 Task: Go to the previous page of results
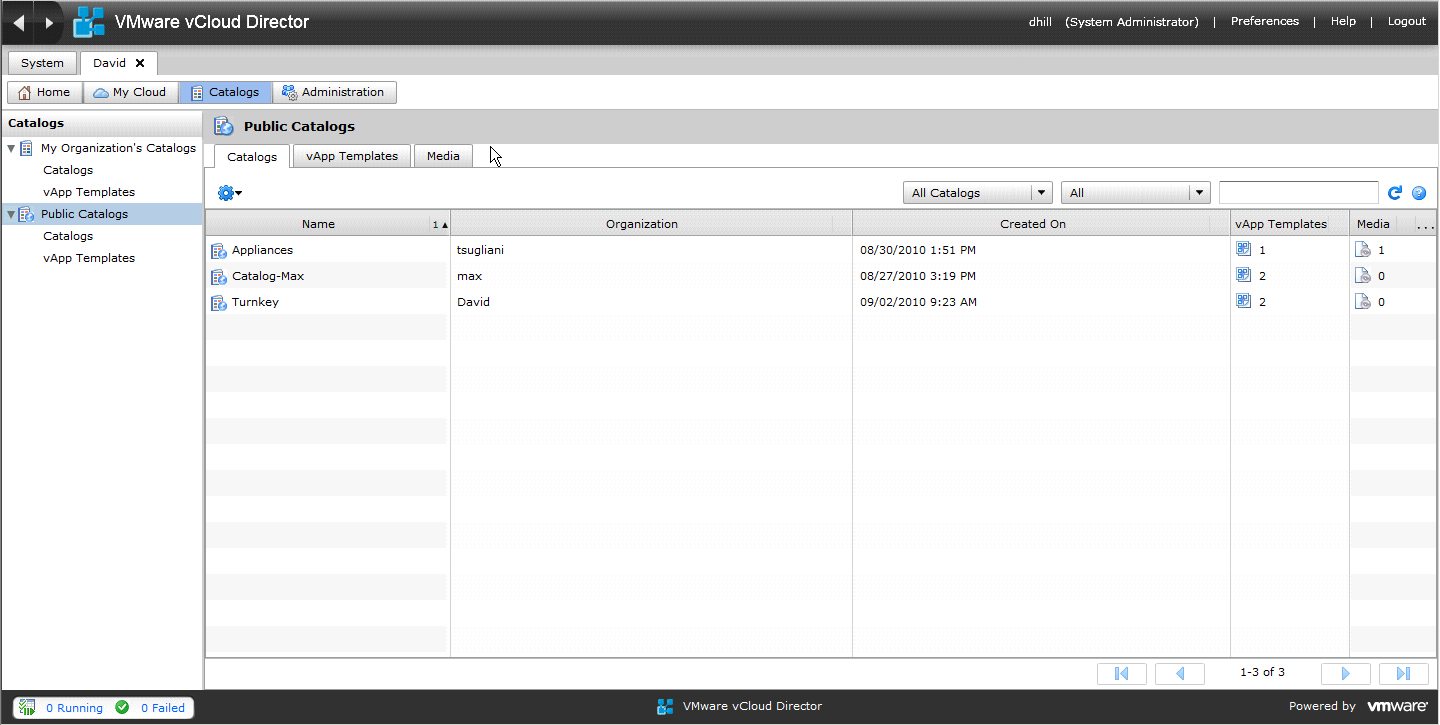coord(1180,673)
